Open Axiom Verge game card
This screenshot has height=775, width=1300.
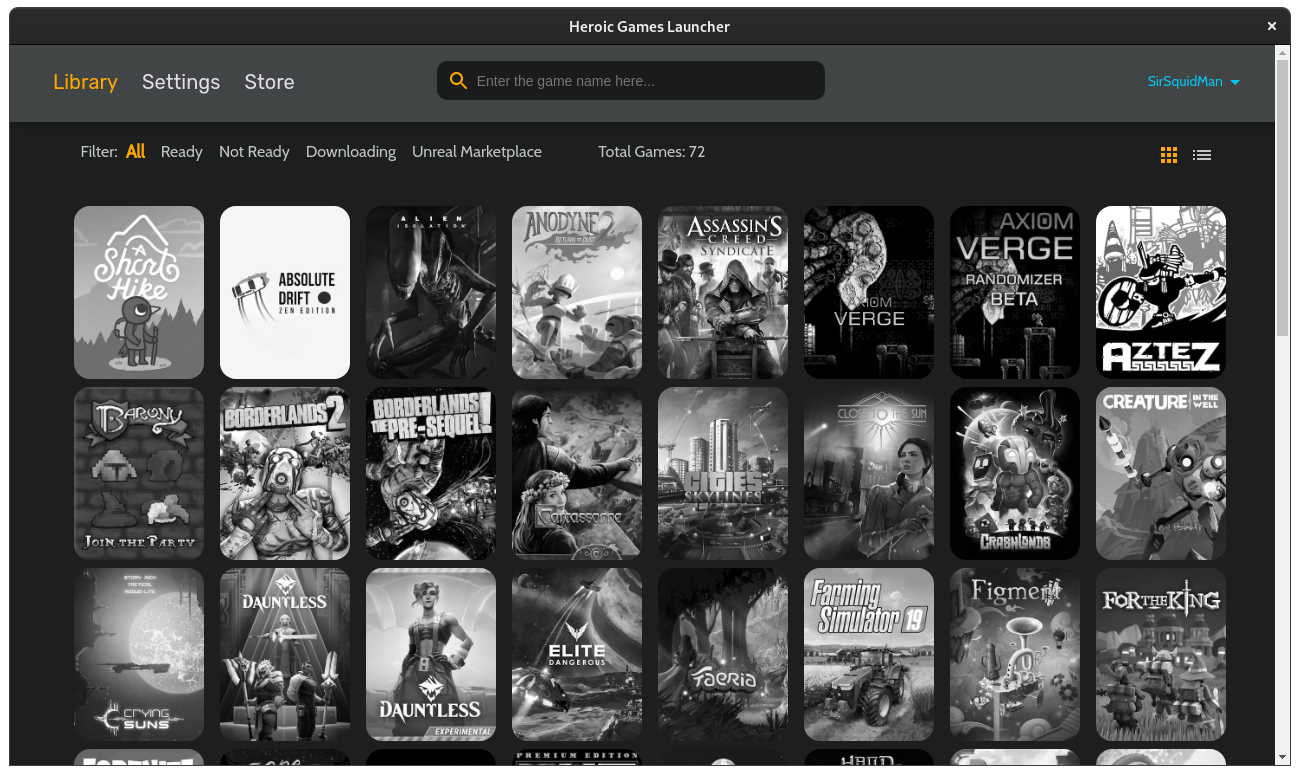[x=869, y=292]
